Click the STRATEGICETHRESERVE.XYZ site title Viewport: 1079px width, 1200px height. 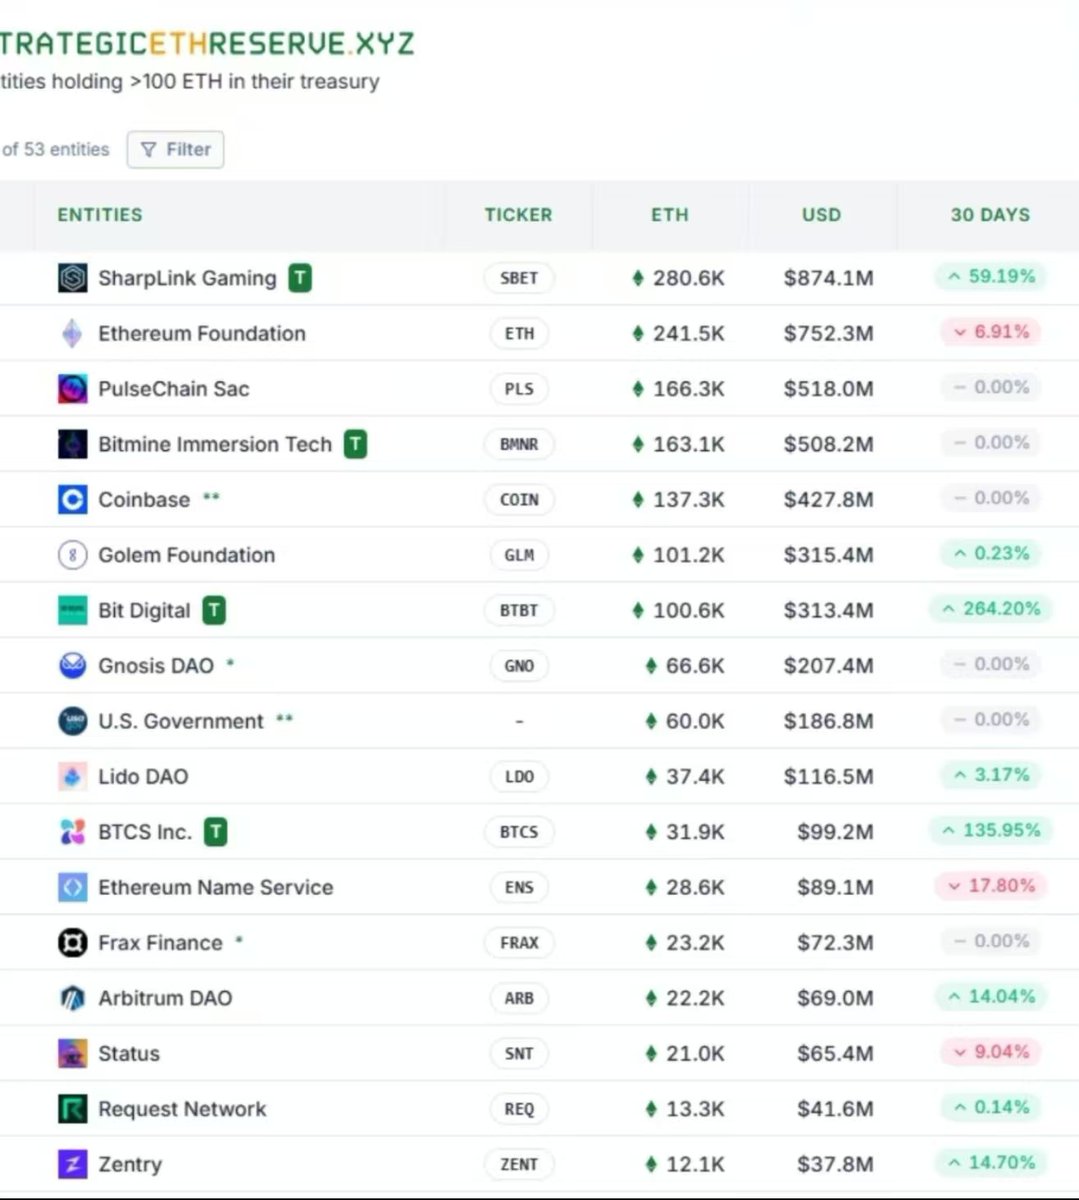(206, 43)
